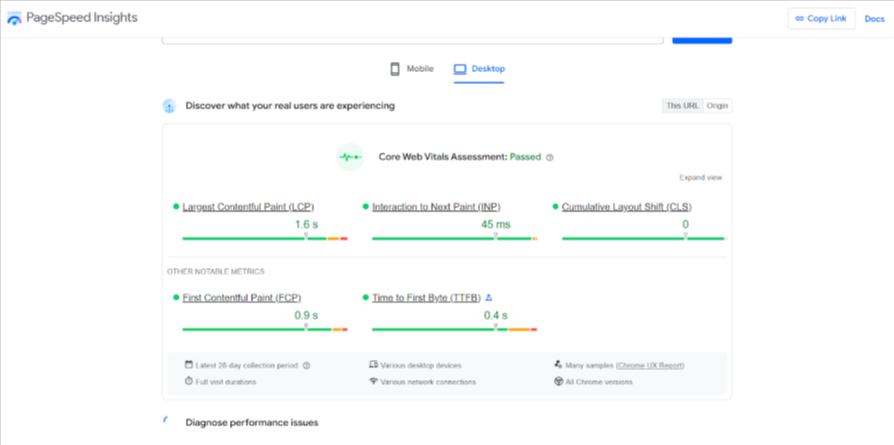Screen dimensions: 894x445
Task: Click the Chrome icon for All Chrome versions
Action: tap(558, 381)
